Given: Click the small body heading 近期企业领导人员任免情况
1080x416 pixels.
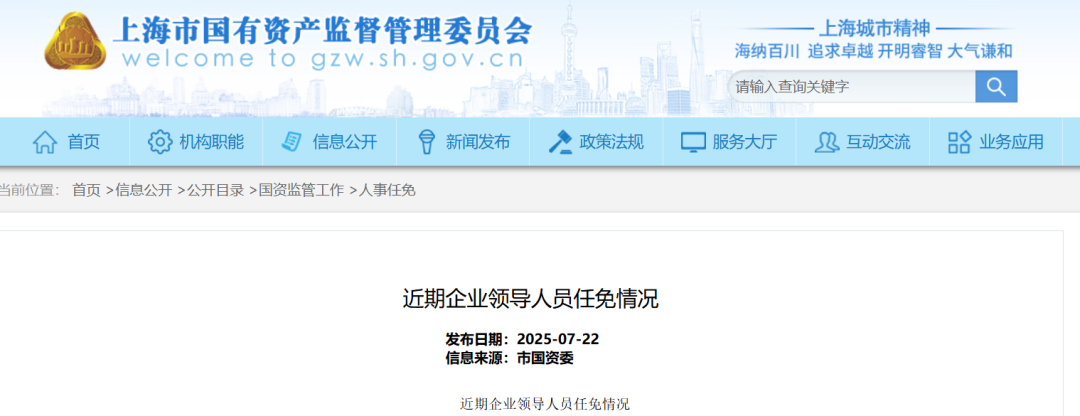Looking at the screenshot, I should pos(545,404).
